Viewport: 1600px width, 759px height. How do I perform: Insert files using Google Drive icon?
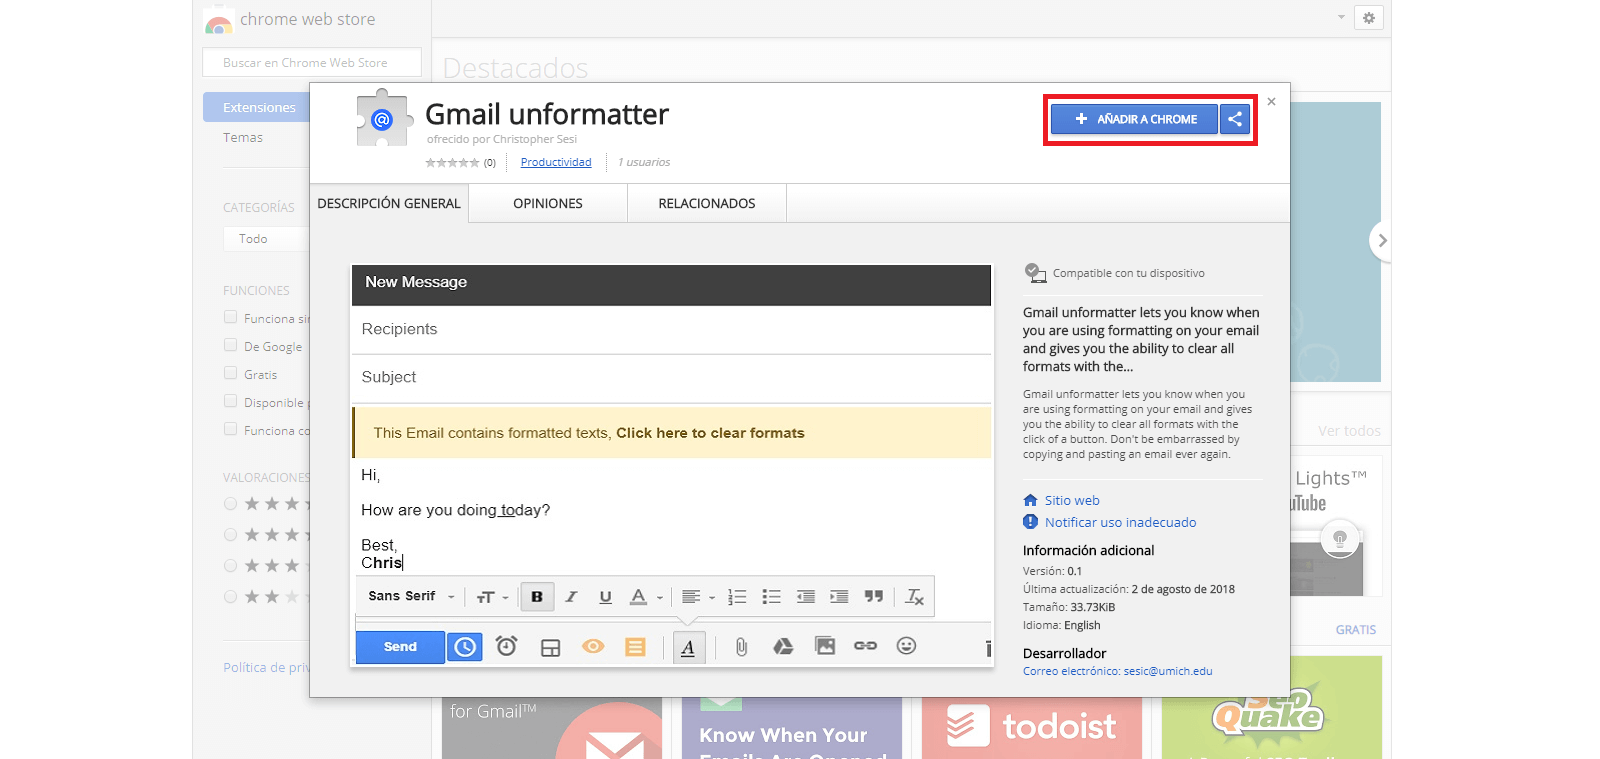(x=783, y=646)
